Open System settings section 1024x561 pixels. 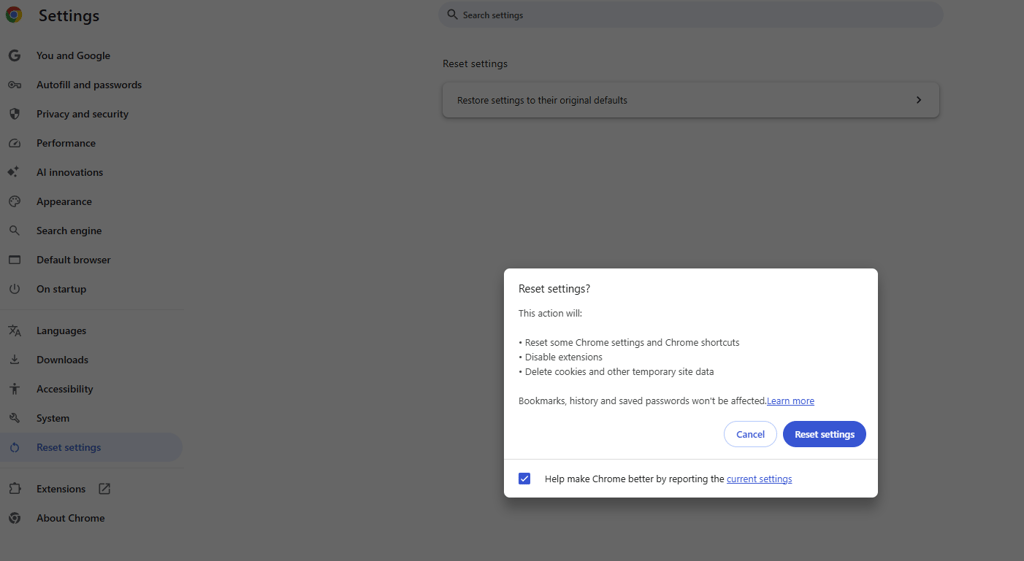(53, 419)
